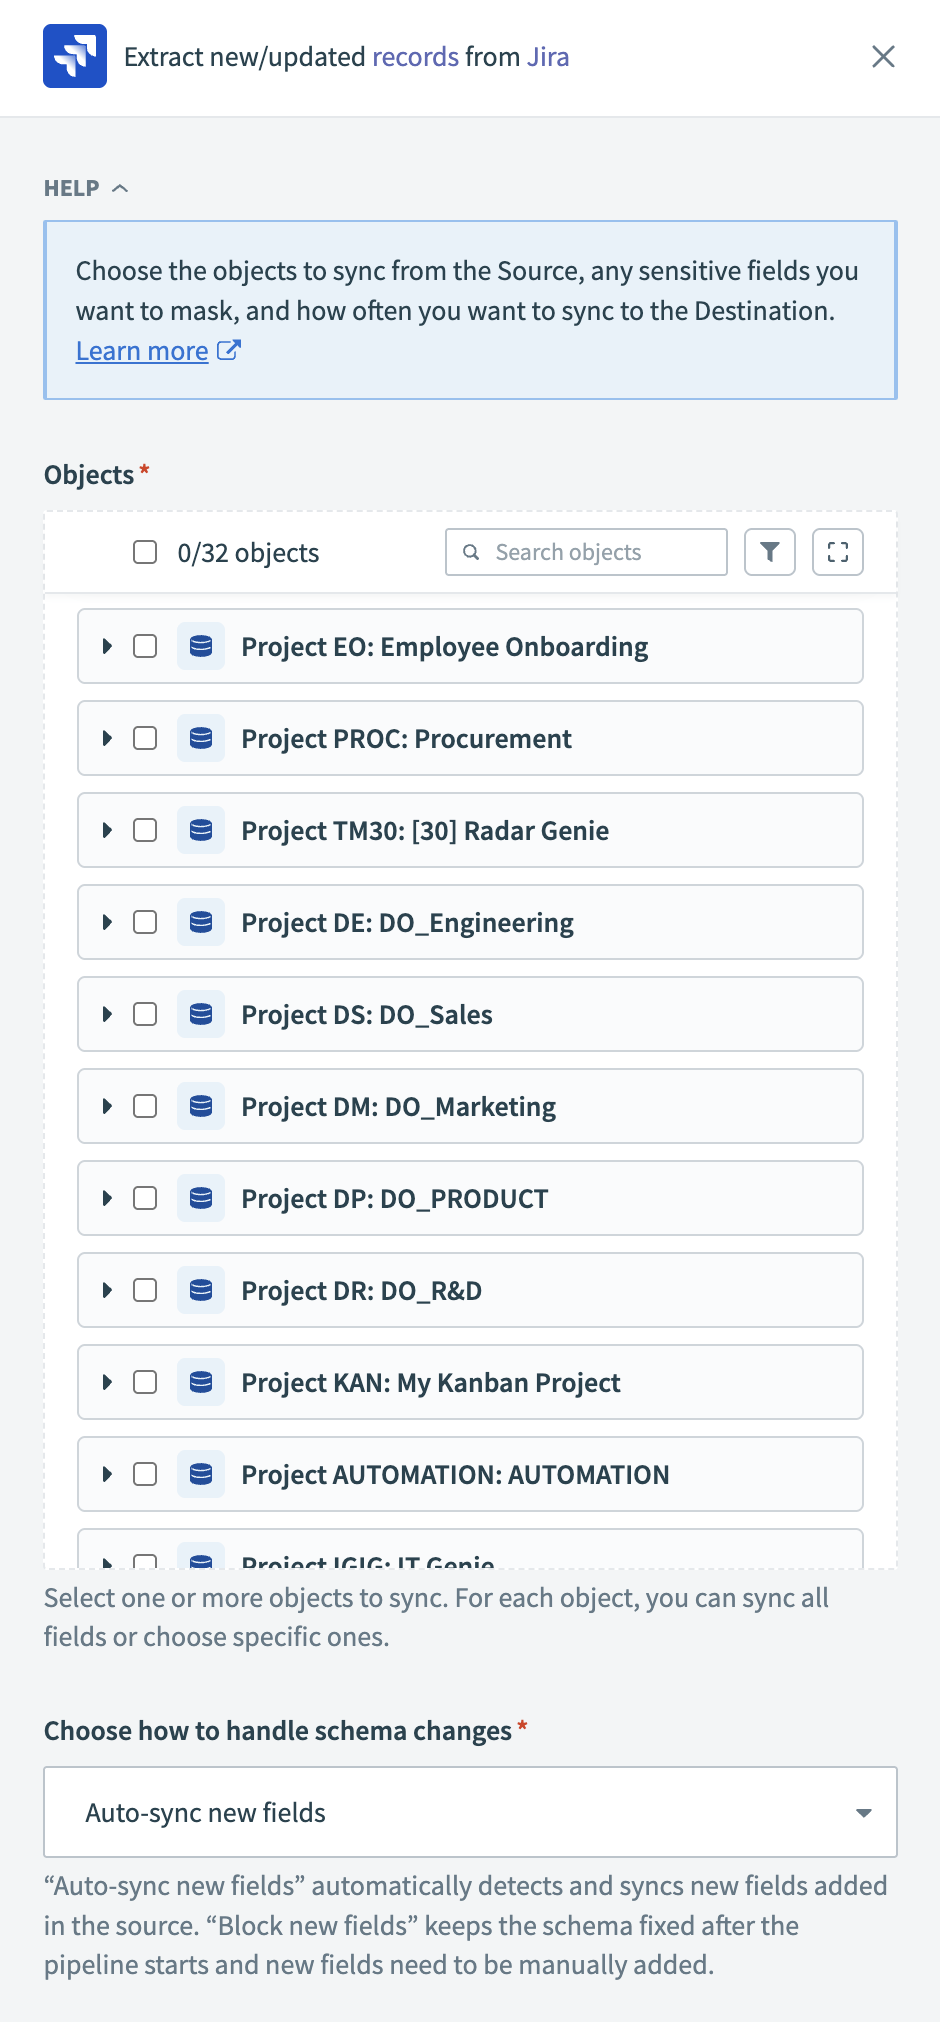Open the Auto-sync new fields dropdown
The height and width of the screenshot is (2022, 940).
pyautogui.click(x=470, y=1812)
